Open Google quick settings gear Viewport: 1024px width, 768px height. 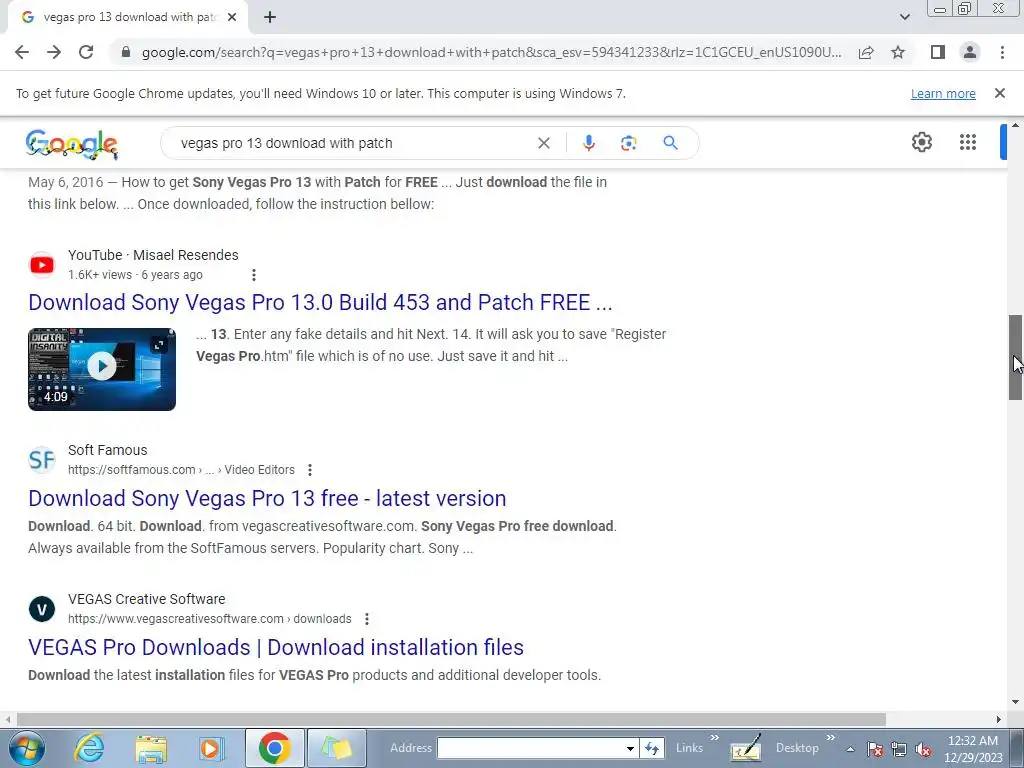click(x=921, y=142)
